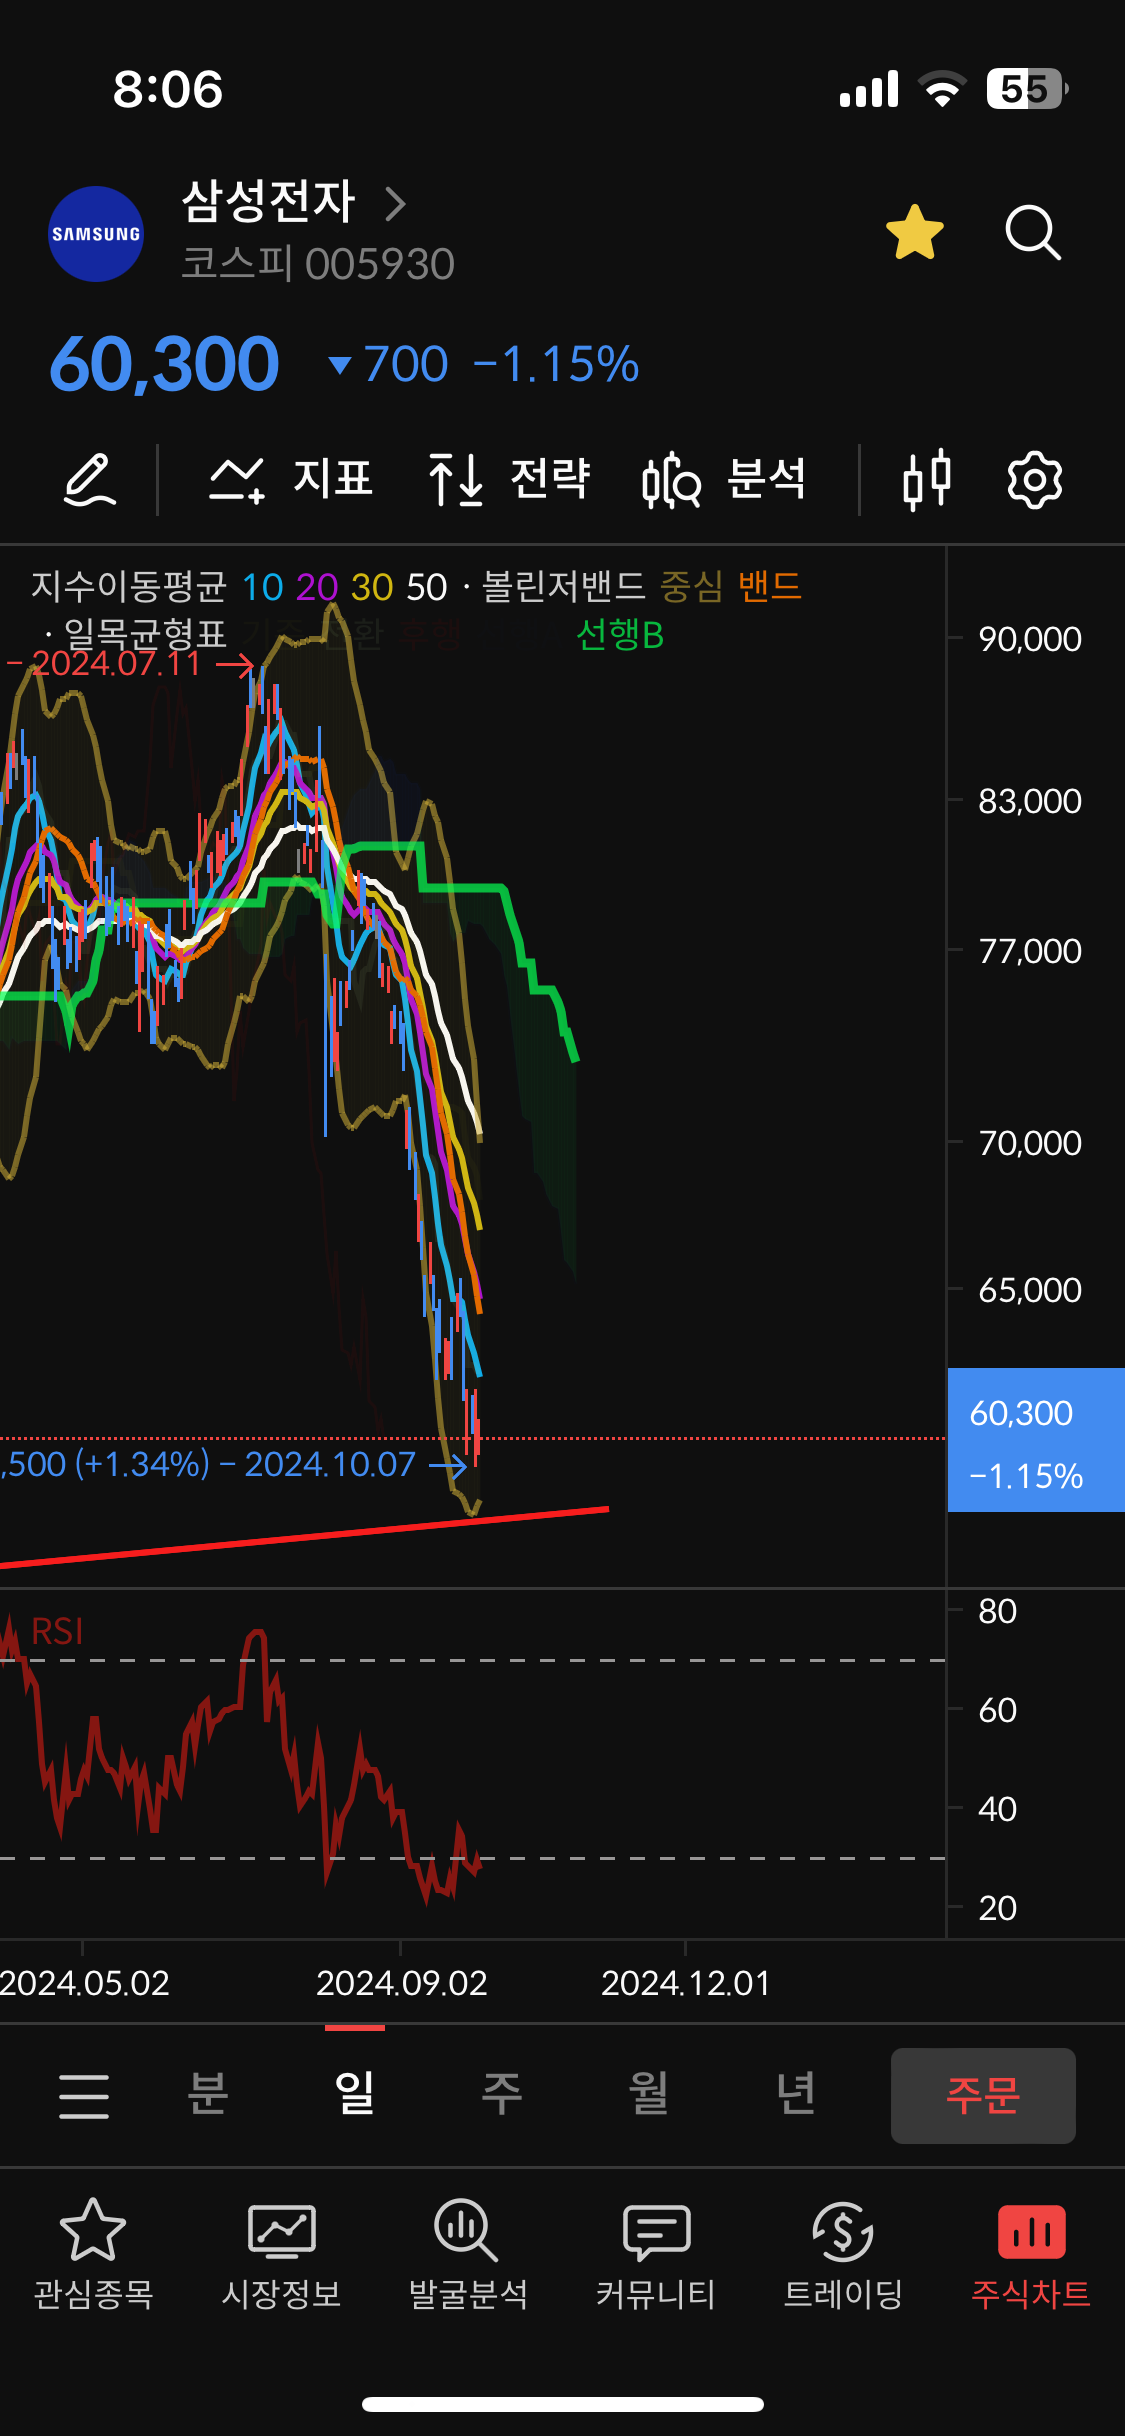Toggle the yellow favorite star
Screen dimensions: 1125x2436
point(915,233)
